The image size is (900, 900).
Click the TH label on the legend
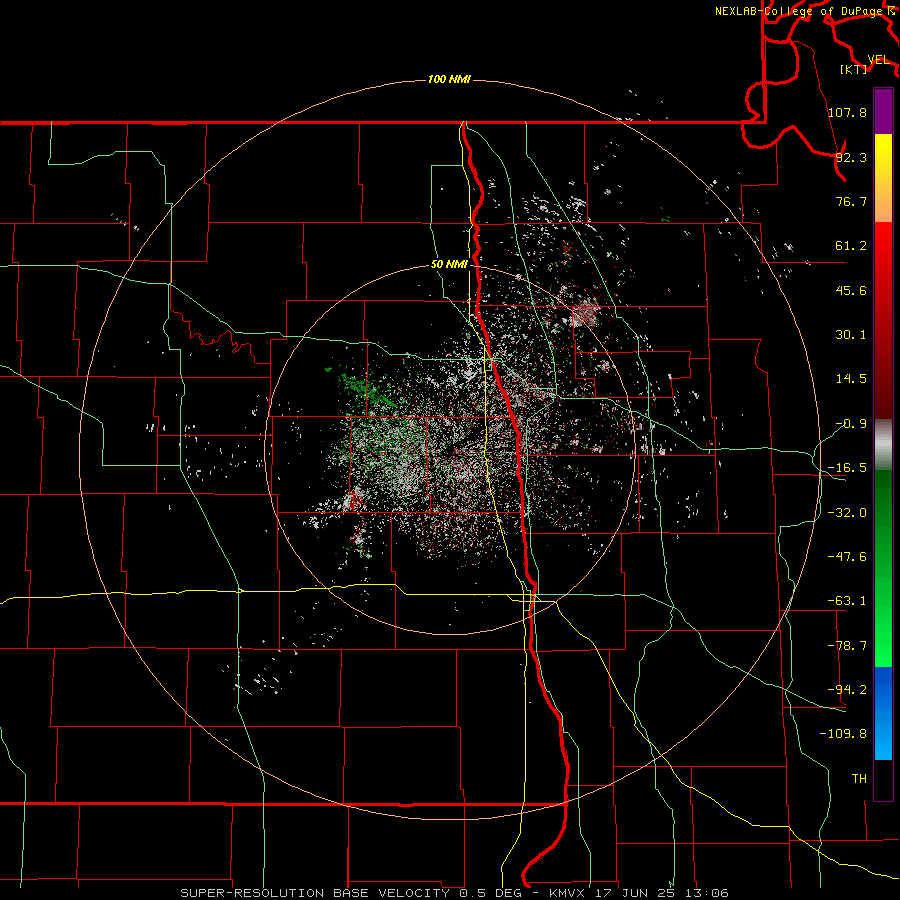pos(859,779)
